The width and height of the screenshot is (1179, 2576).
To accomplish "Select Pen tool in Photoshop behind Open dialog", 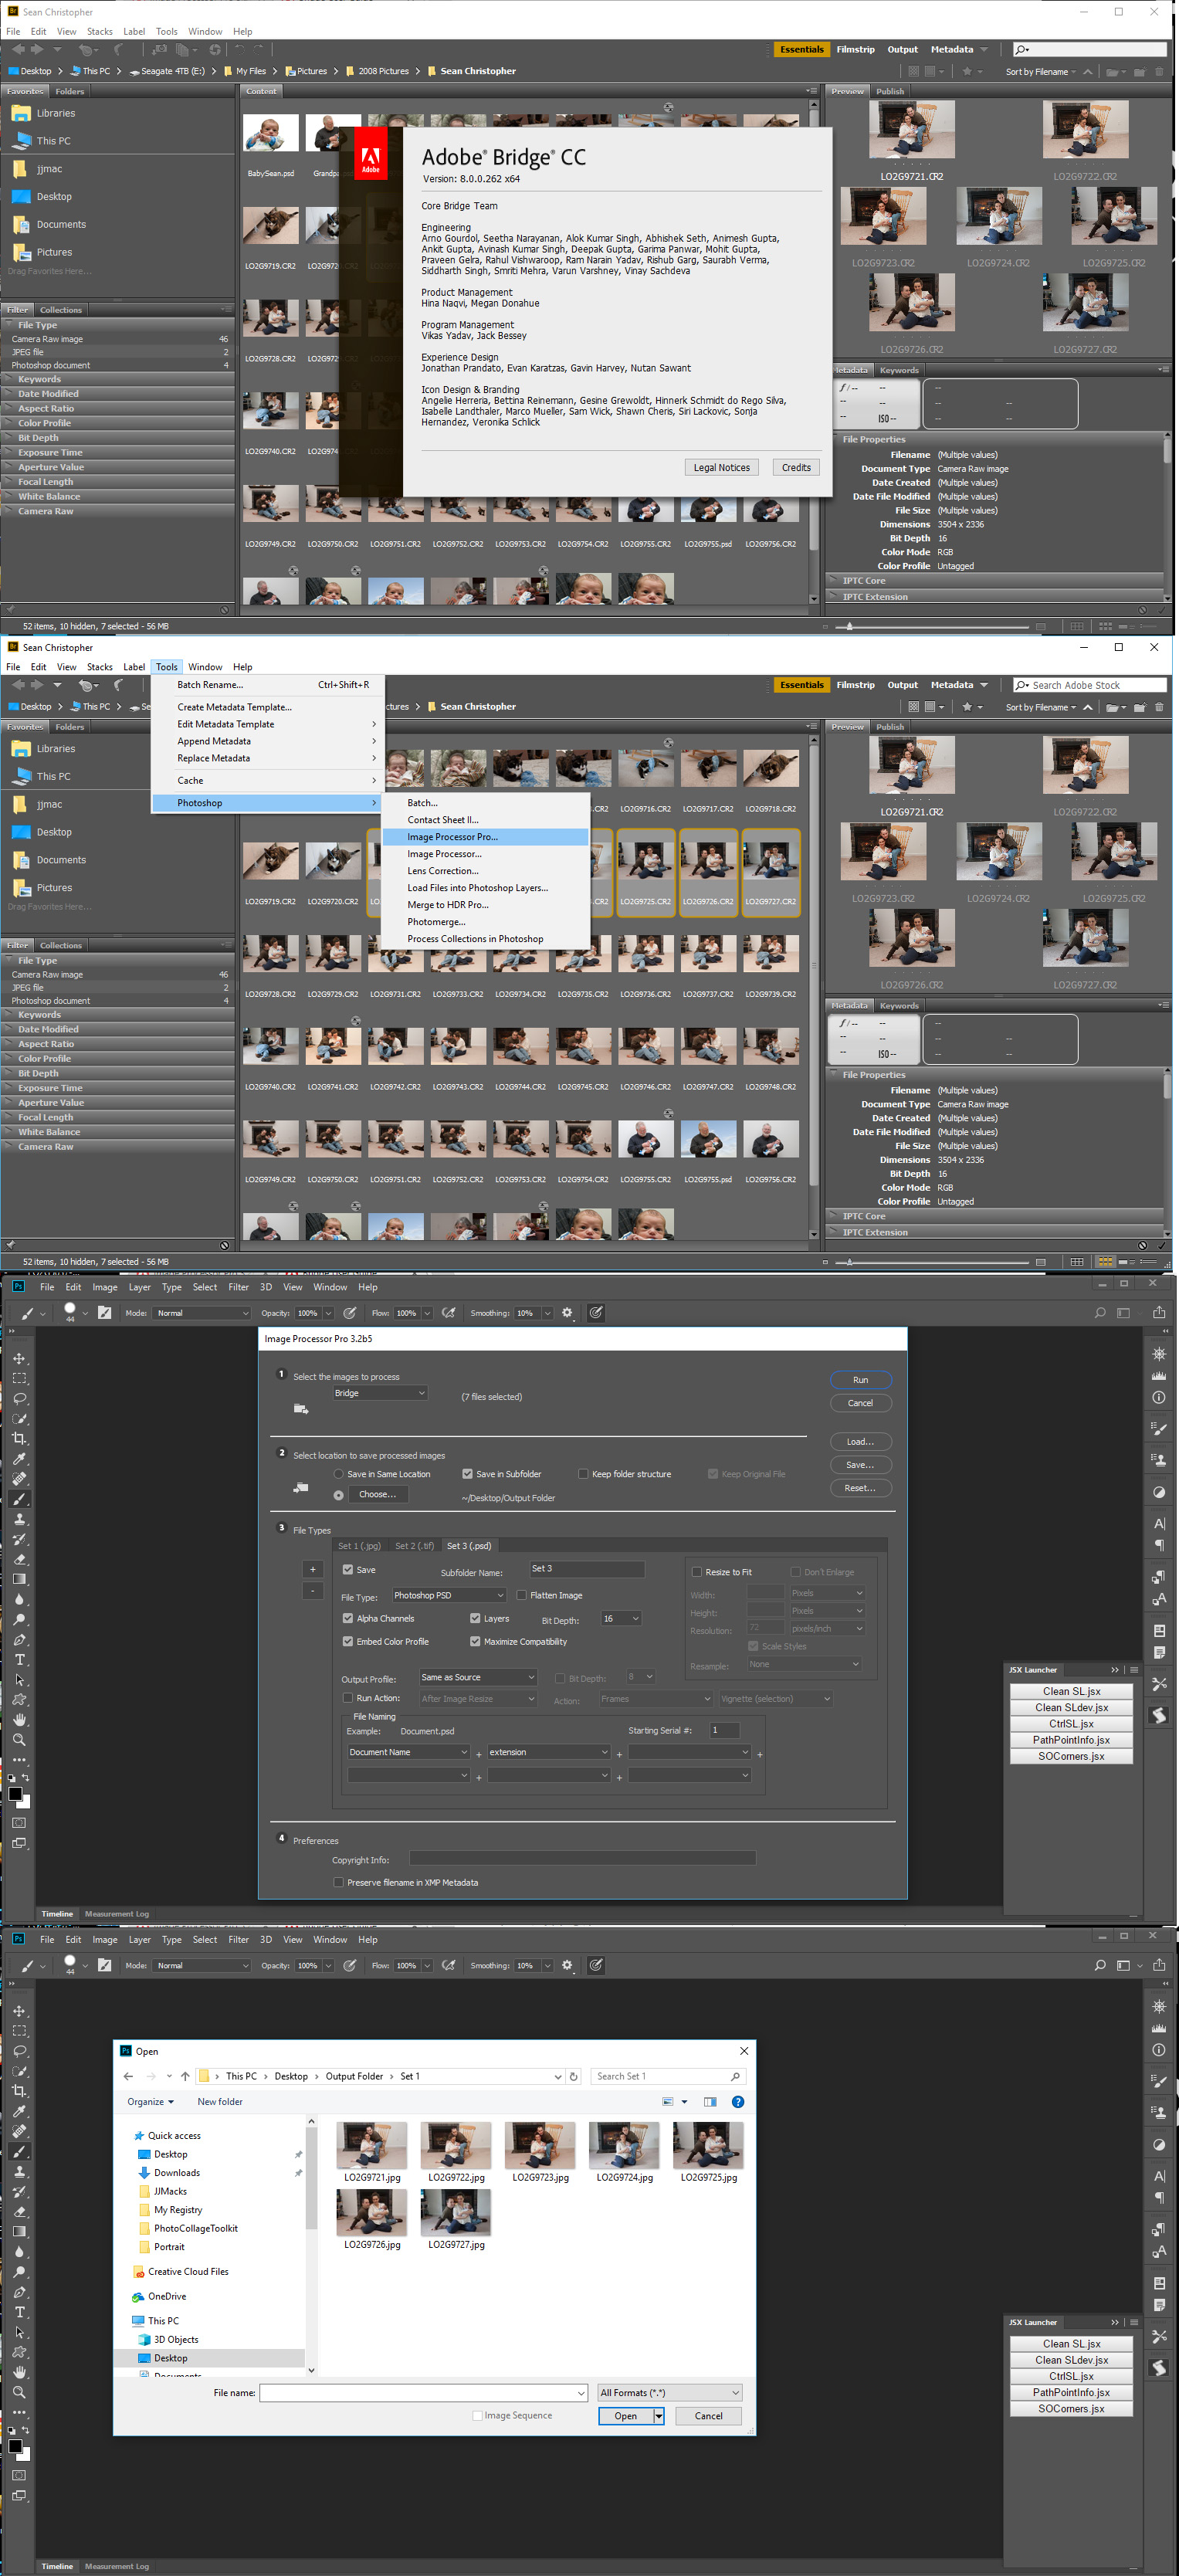I will click(19, 2292).
